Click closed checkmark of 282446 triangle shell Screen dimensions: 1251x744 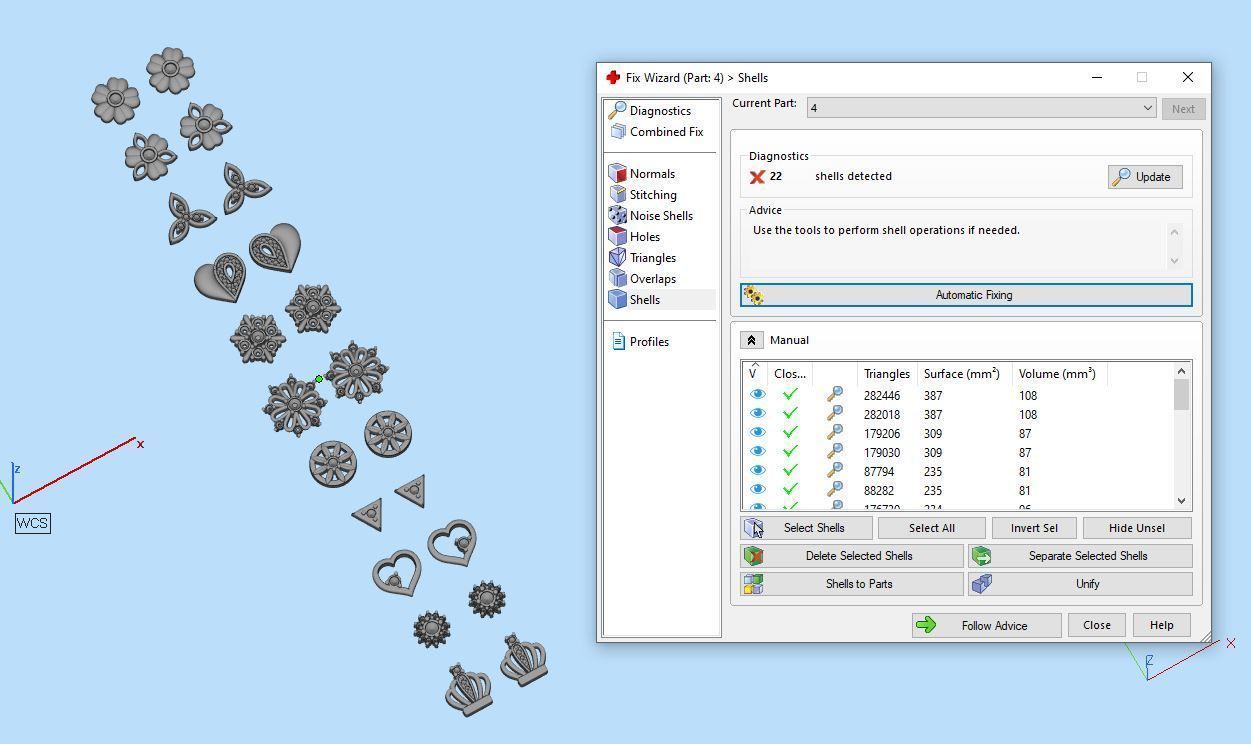point(790,395)
